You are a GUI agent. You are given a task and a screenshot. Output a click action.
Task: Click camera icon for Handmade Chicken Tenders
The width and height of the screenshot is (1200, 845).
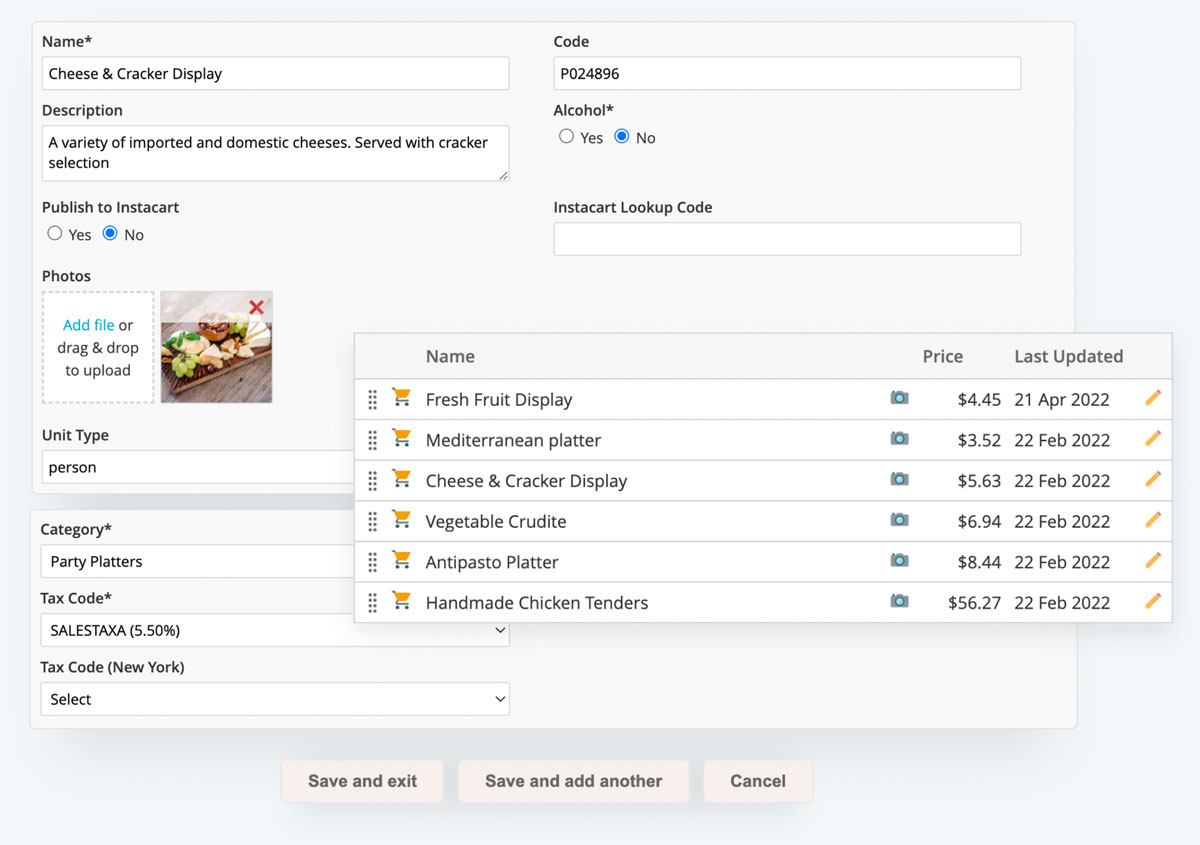(899, 601)
